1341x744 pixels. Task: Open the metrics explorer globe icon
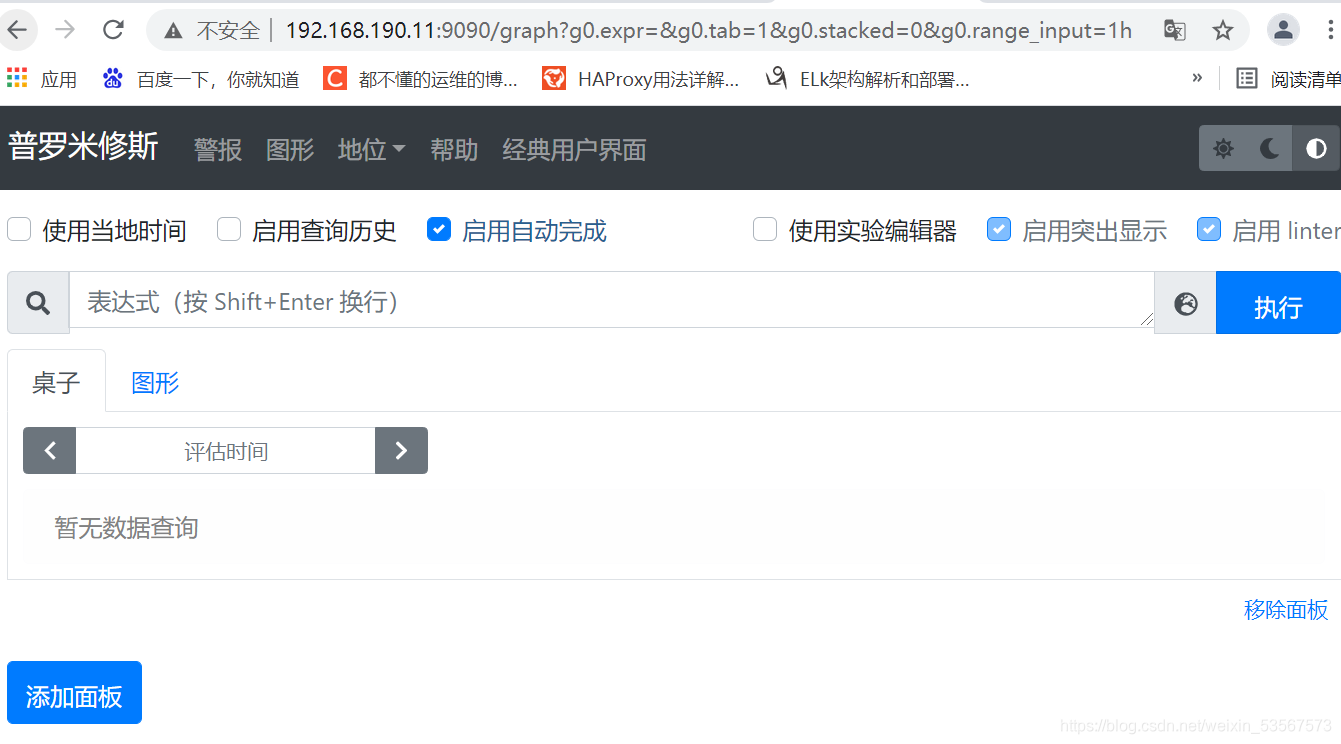[x=1185, y=303]
